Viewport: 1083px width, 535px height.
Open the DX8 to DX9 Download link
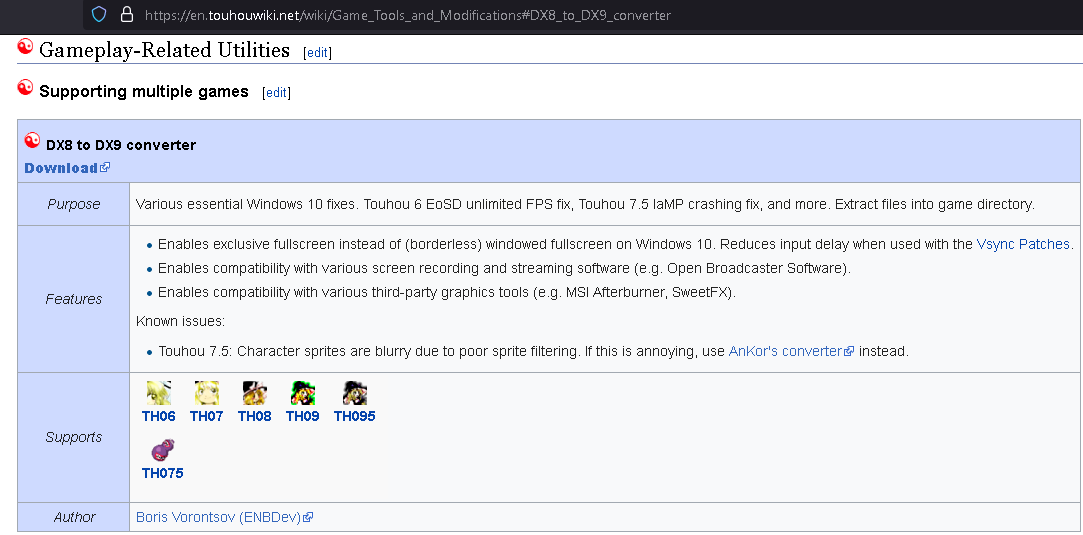click(61, 168)
